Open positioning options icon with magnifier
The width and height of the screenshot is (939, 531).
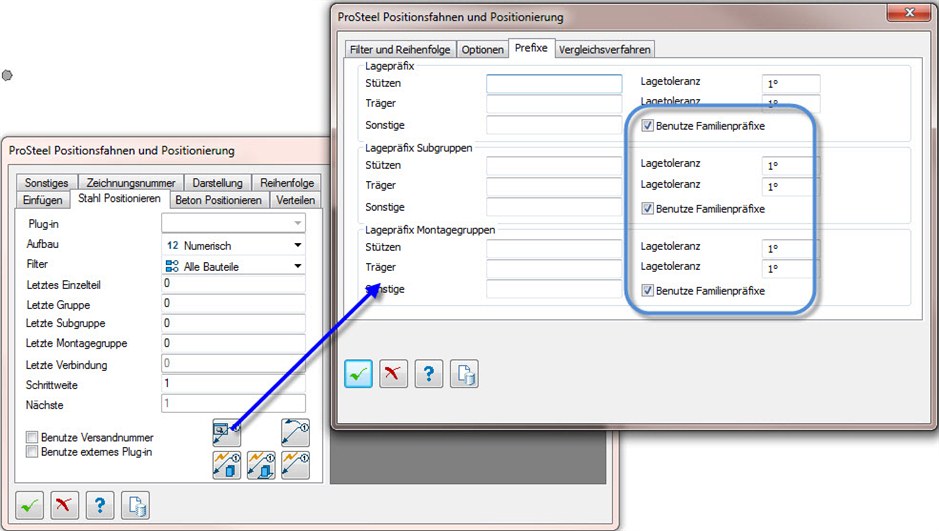pyautogui.click(x=226, y=433)
